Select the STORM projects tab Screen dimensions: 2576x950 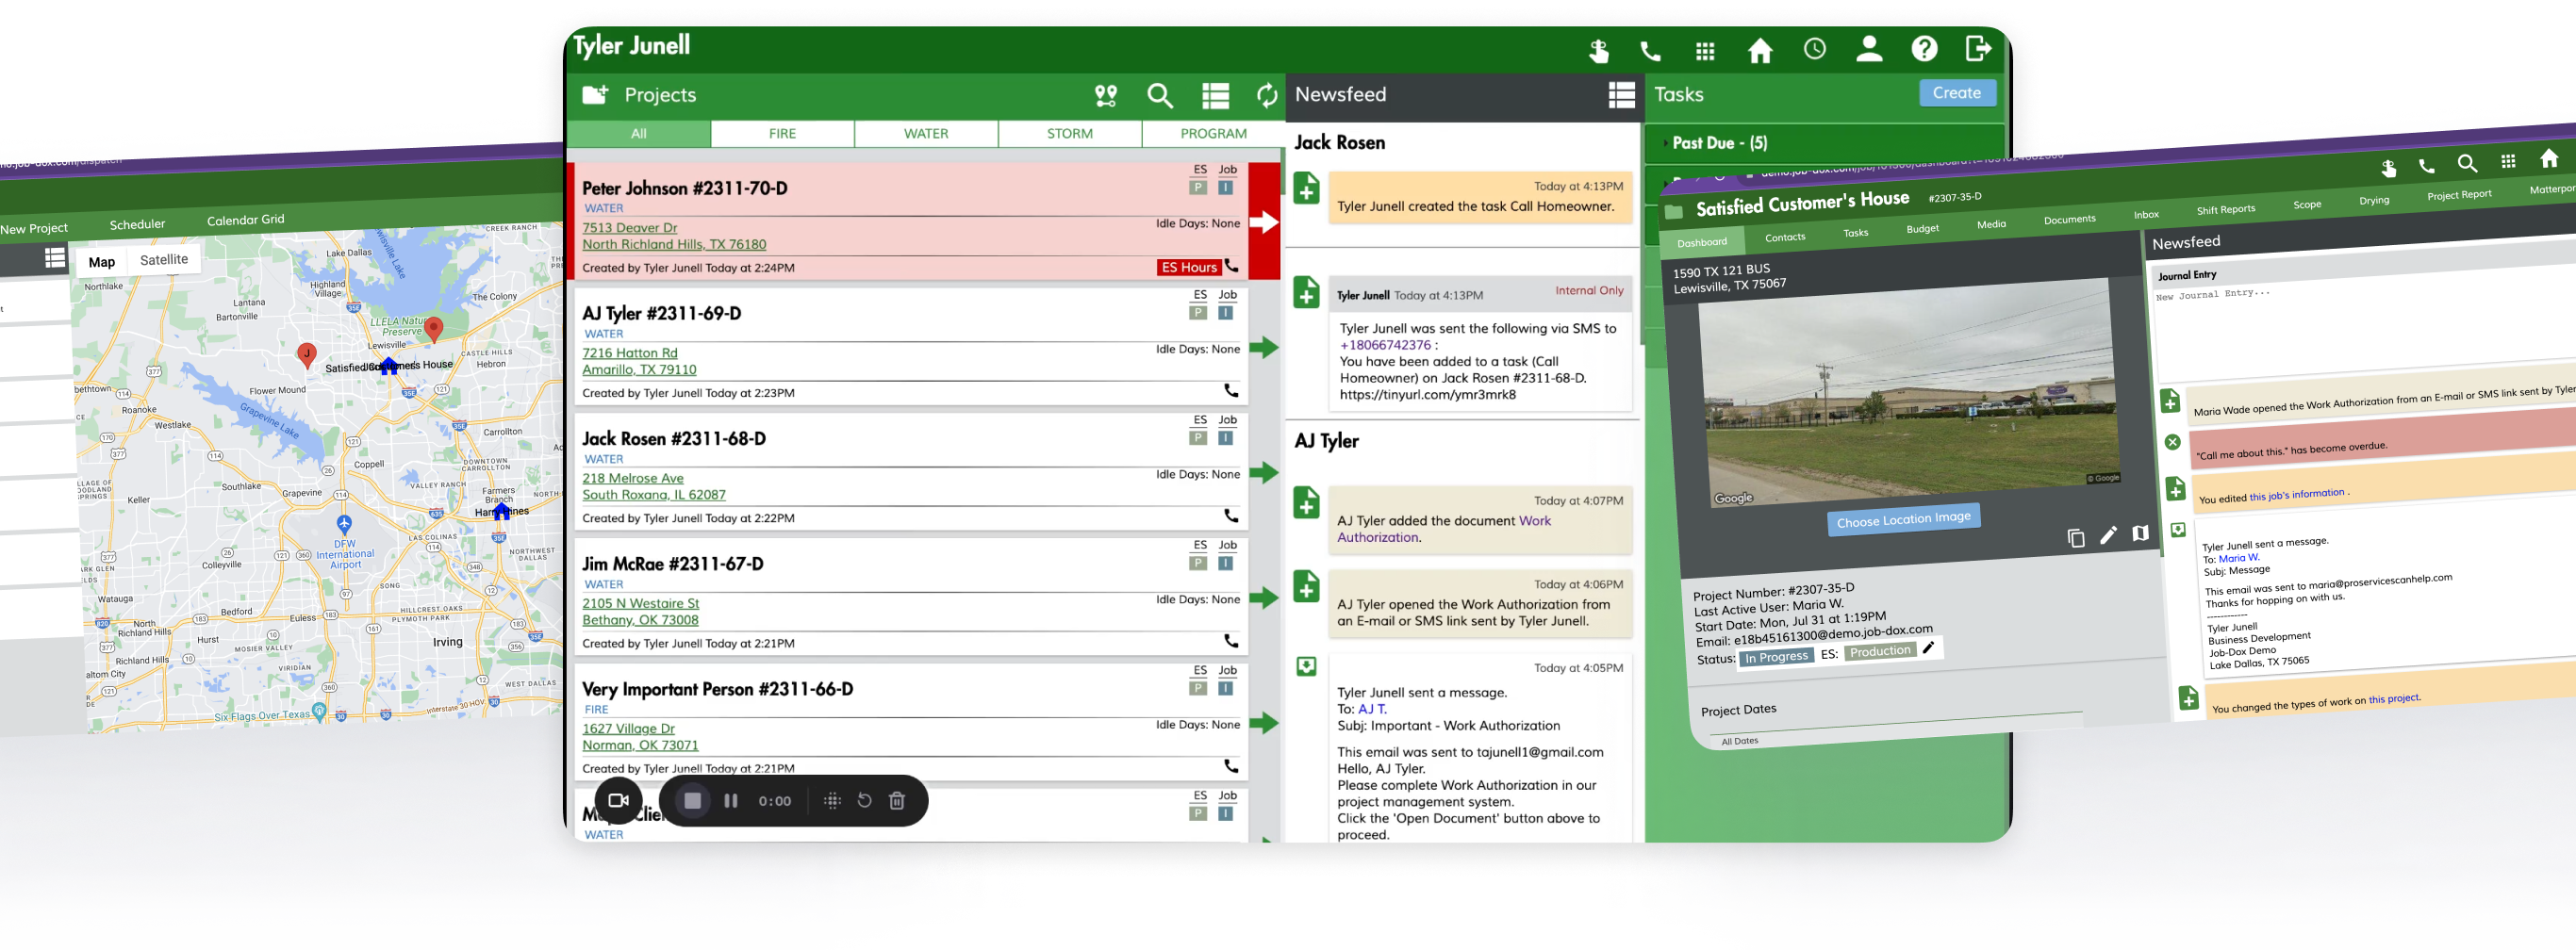[1069, 134]
